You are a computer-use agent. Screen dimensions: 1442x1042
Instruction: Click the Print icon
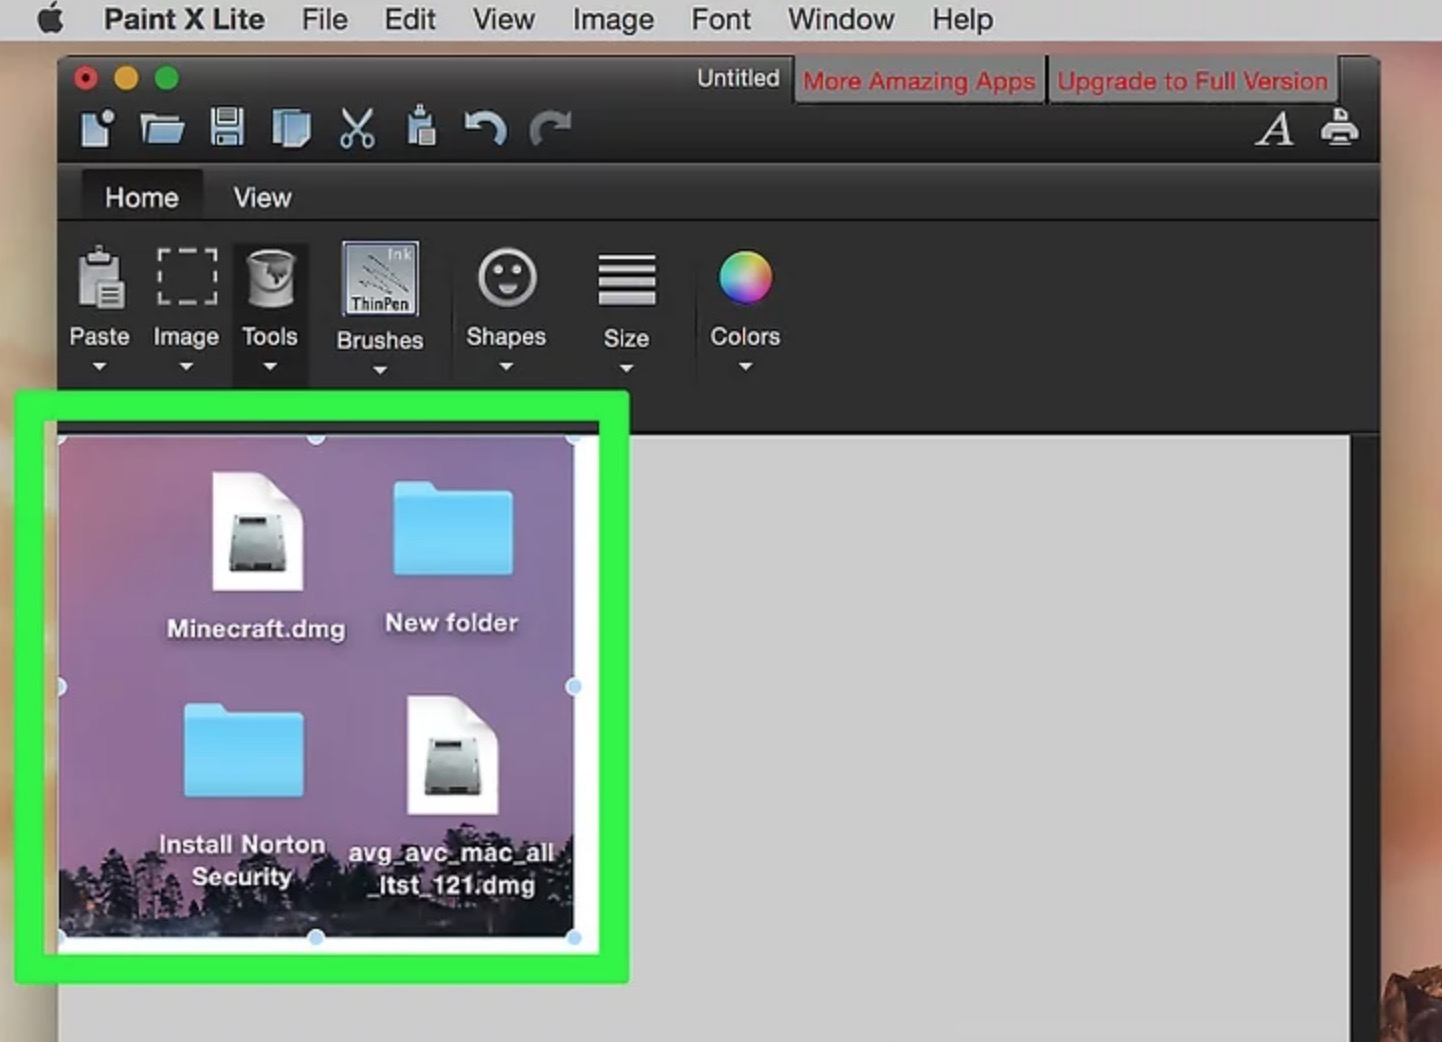1339,127
